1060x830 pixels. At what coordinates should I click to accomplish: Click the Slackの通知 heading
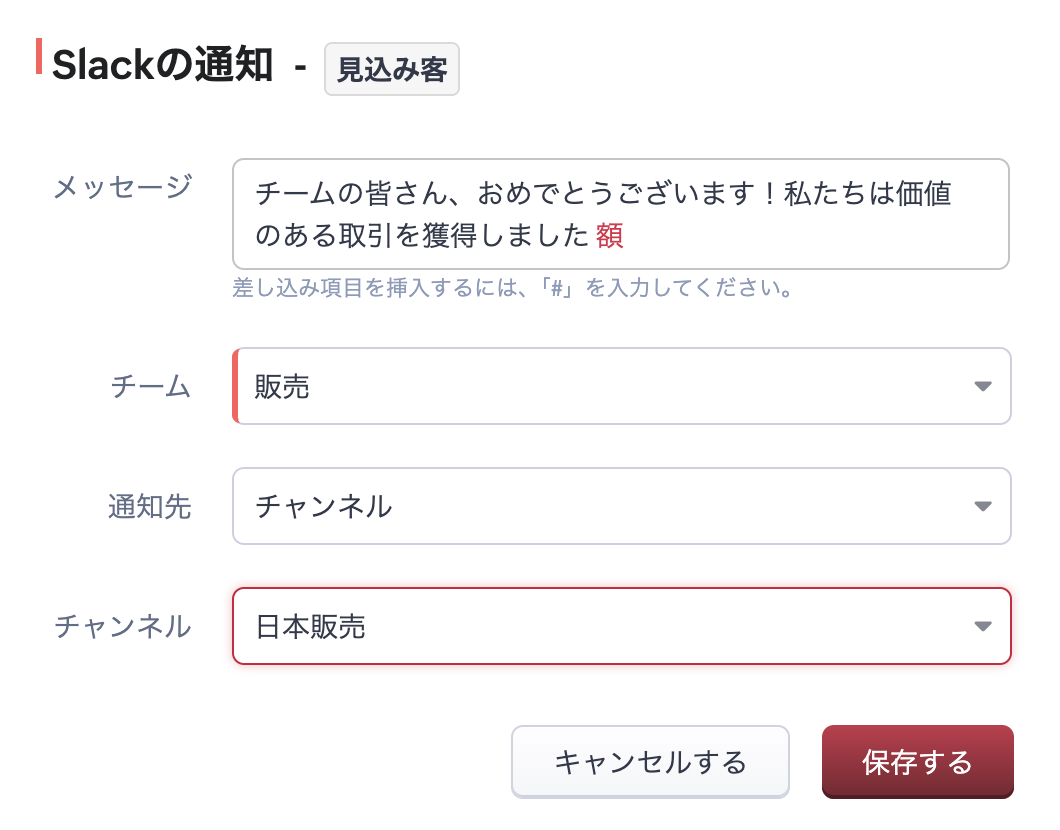[x=162, y=67]
